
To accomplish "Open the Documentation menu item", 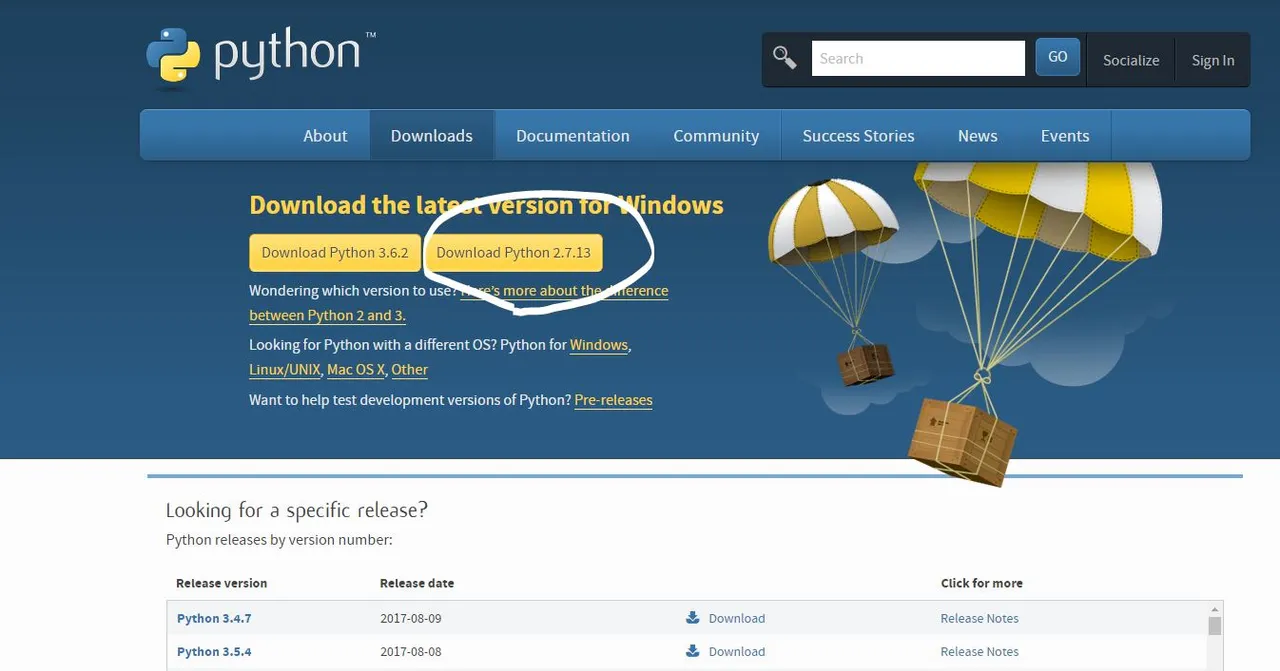I will (x=573, y=136).
